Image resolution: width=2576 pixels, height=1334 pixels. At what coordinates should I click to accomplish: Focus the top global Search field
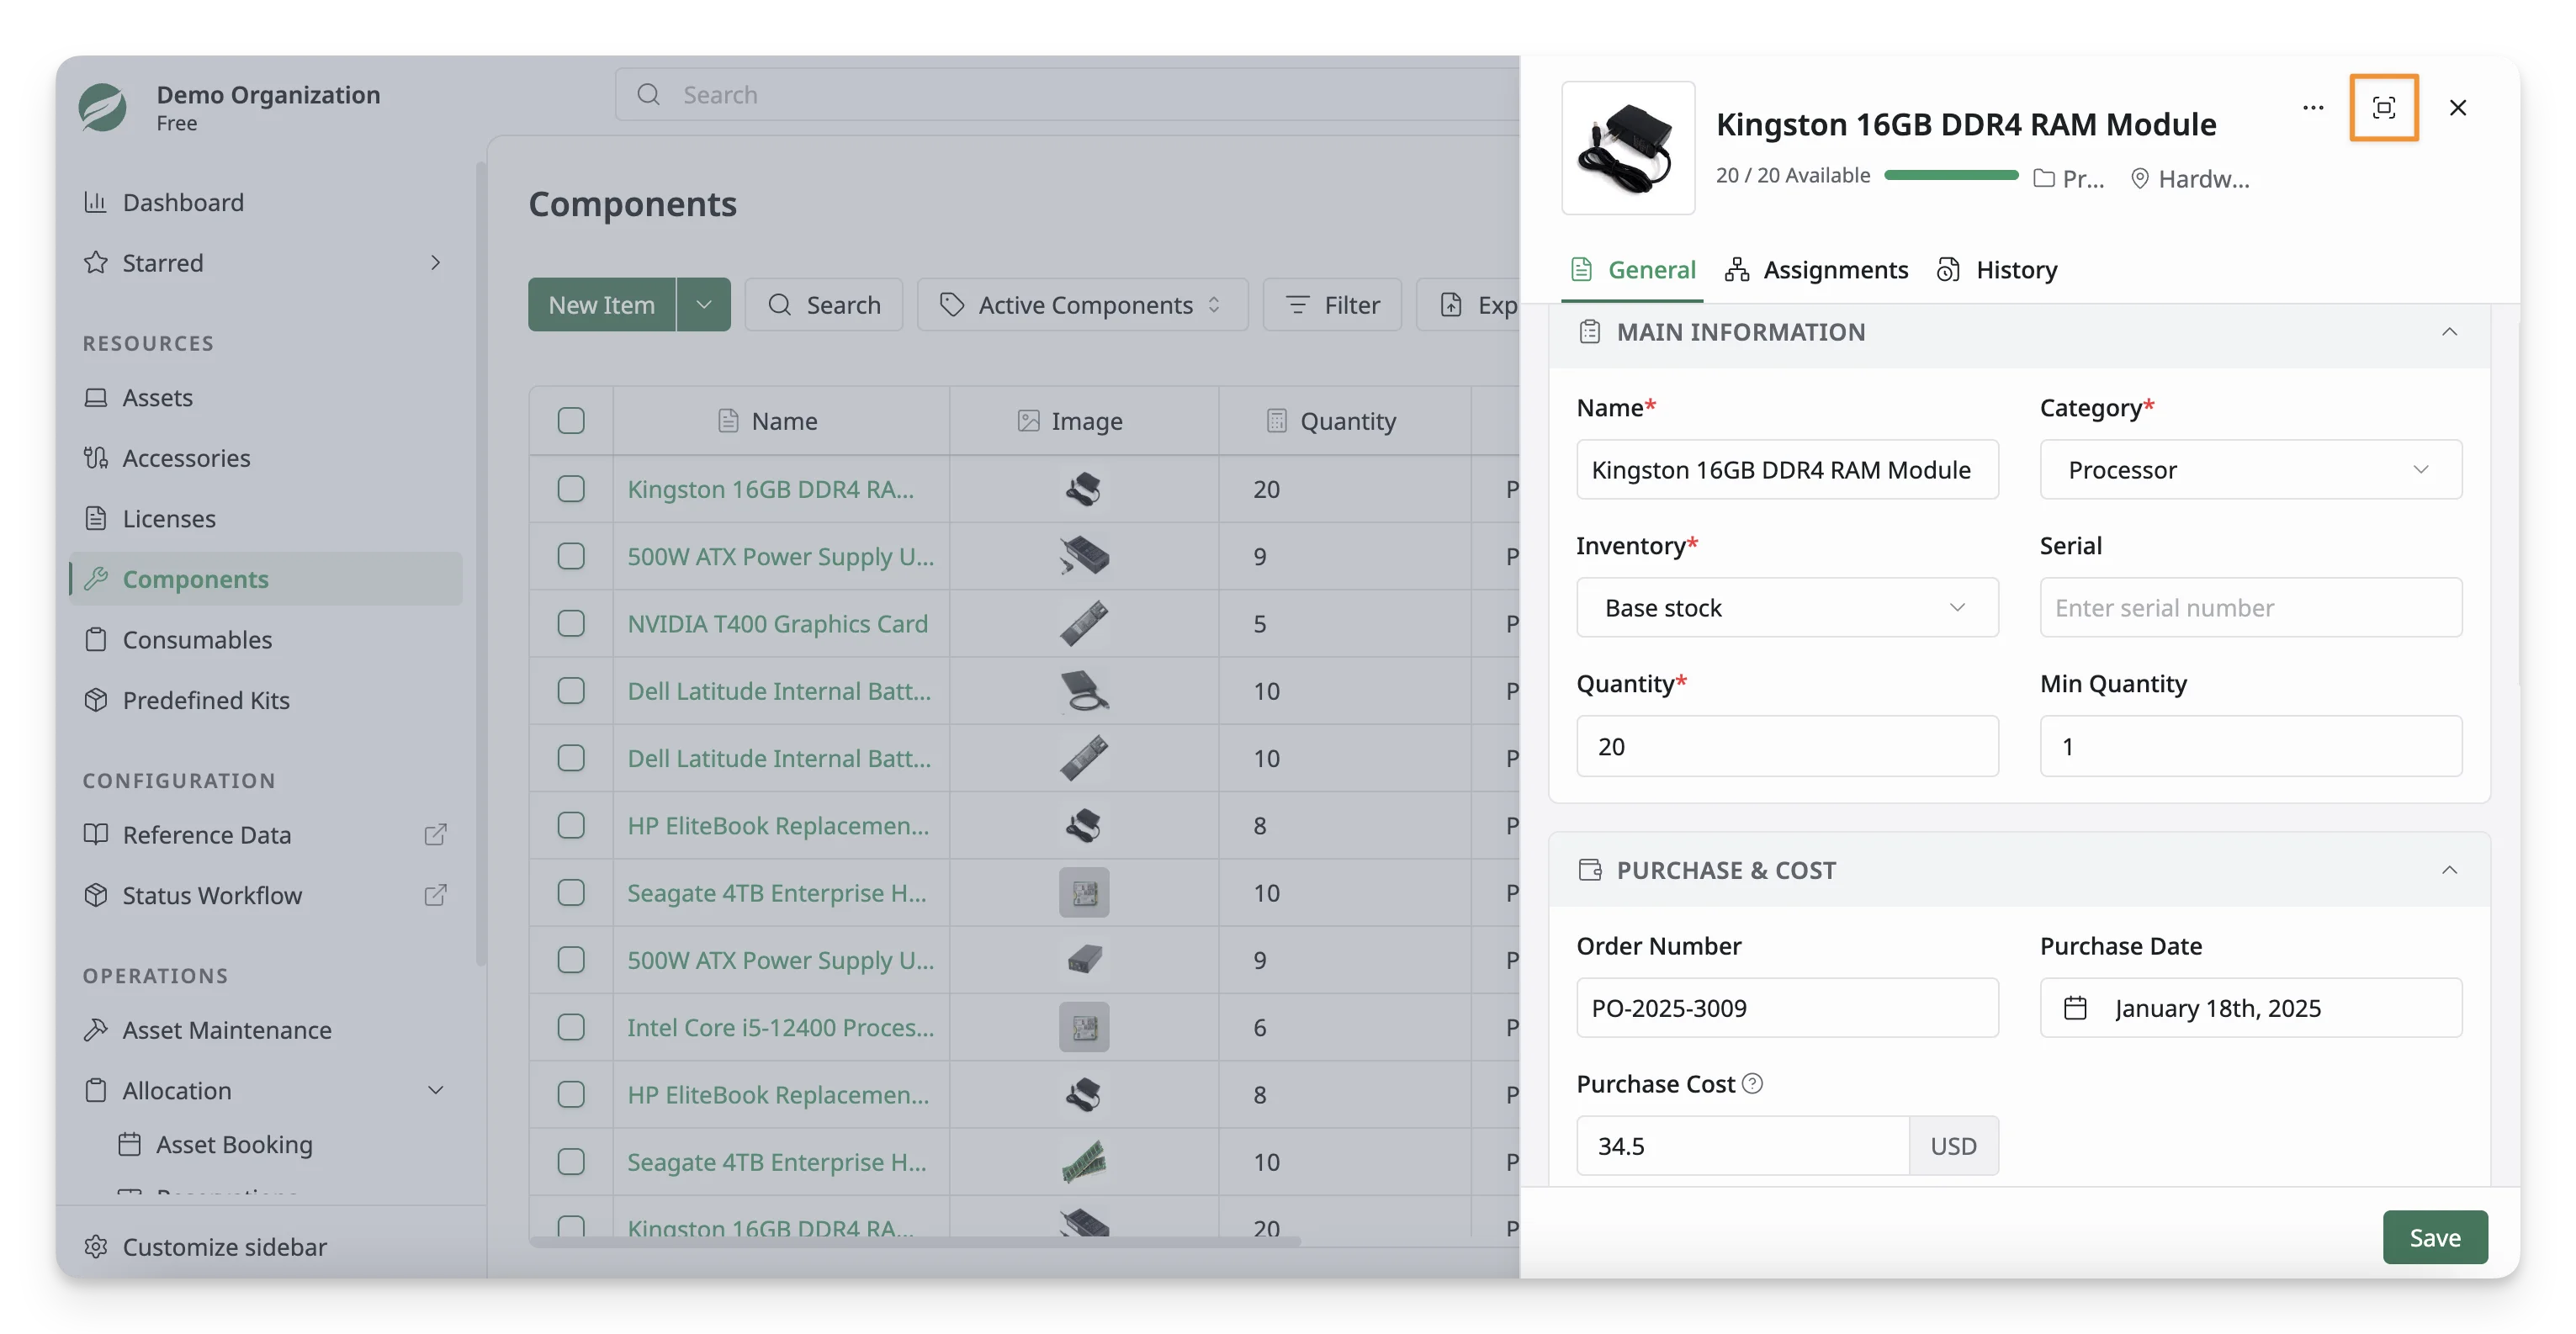coord(1066,94)
